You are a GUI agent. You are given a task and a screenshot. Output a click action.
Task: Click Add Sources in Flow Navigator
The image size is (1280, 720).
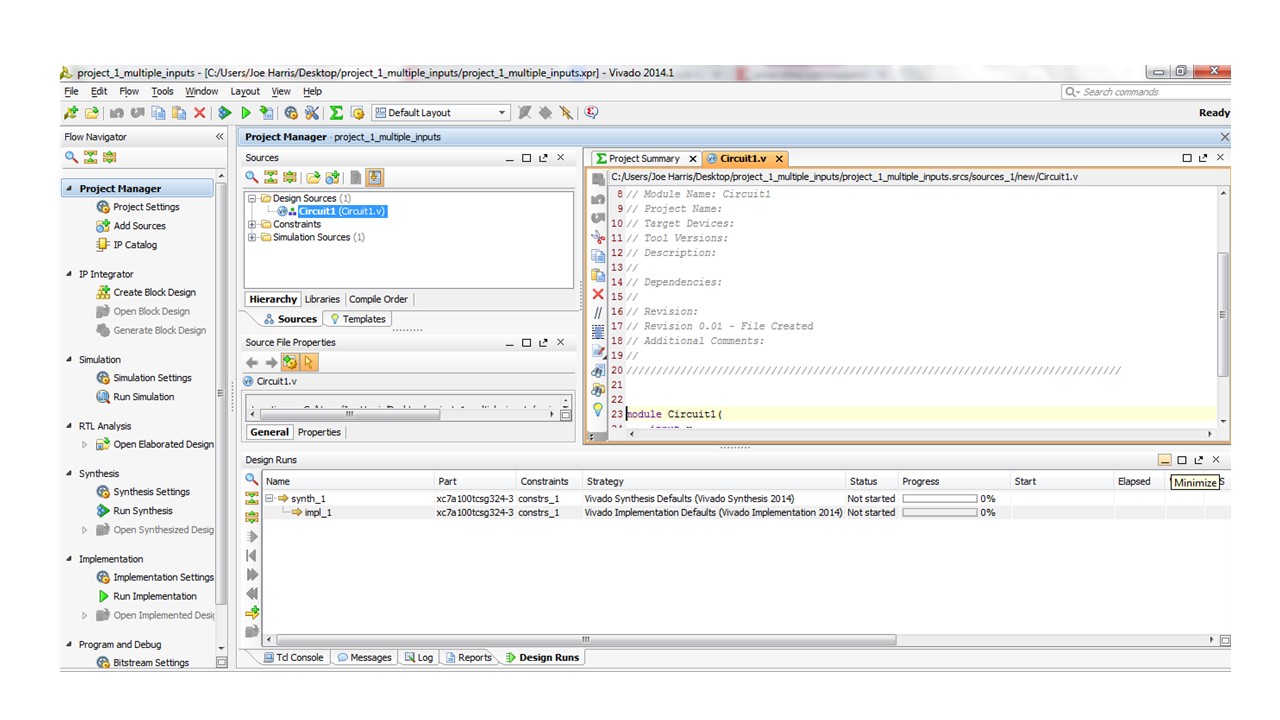[x=139, y=226]
